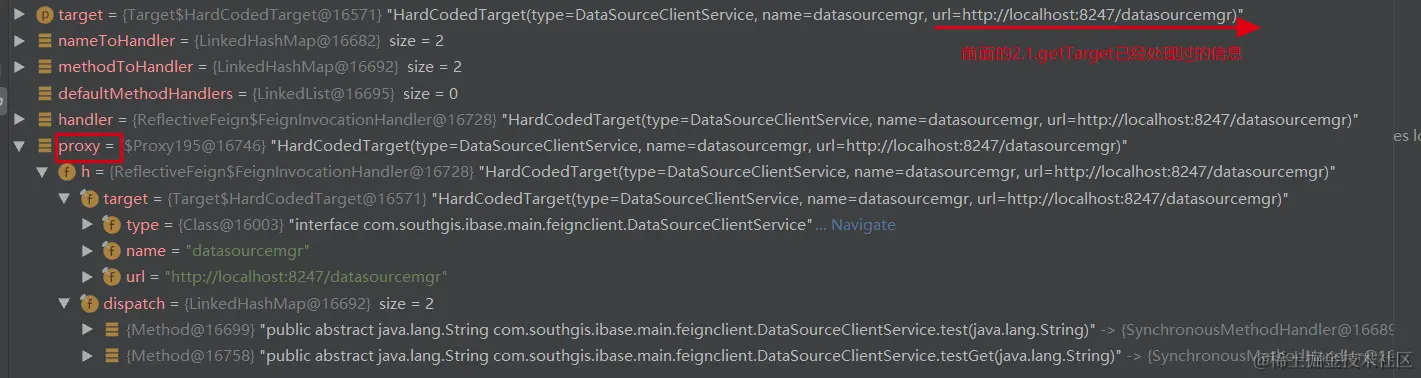Image resolution: width=1421 pixels, height=378 pixels.
Task: Expand the nameToHandler LinkedHashMap node
Action: coord(19,41)
